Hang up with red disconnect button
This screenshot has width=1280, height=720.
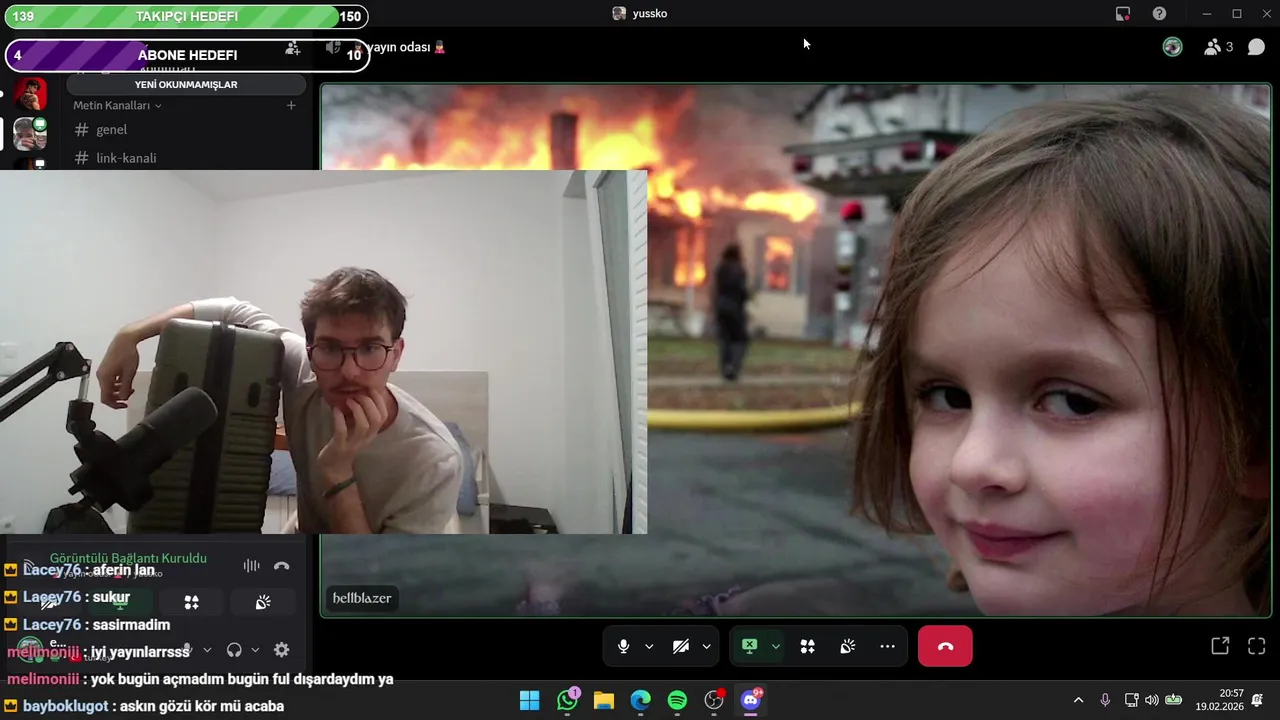[x=945, y=647]
